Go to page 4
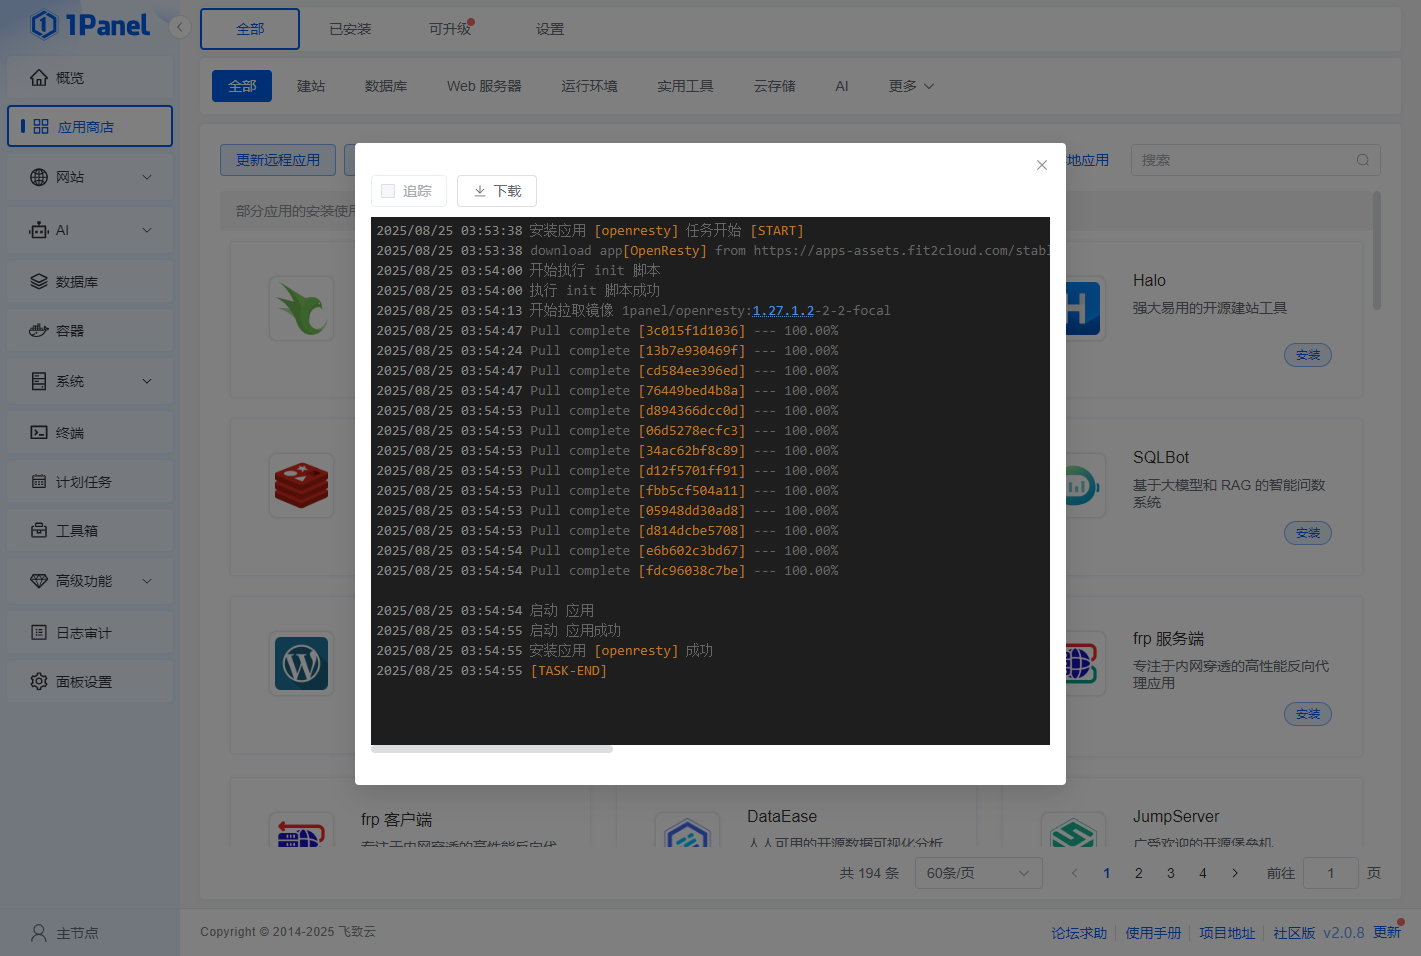The image size is (1421, 956). click(1203, 873)
